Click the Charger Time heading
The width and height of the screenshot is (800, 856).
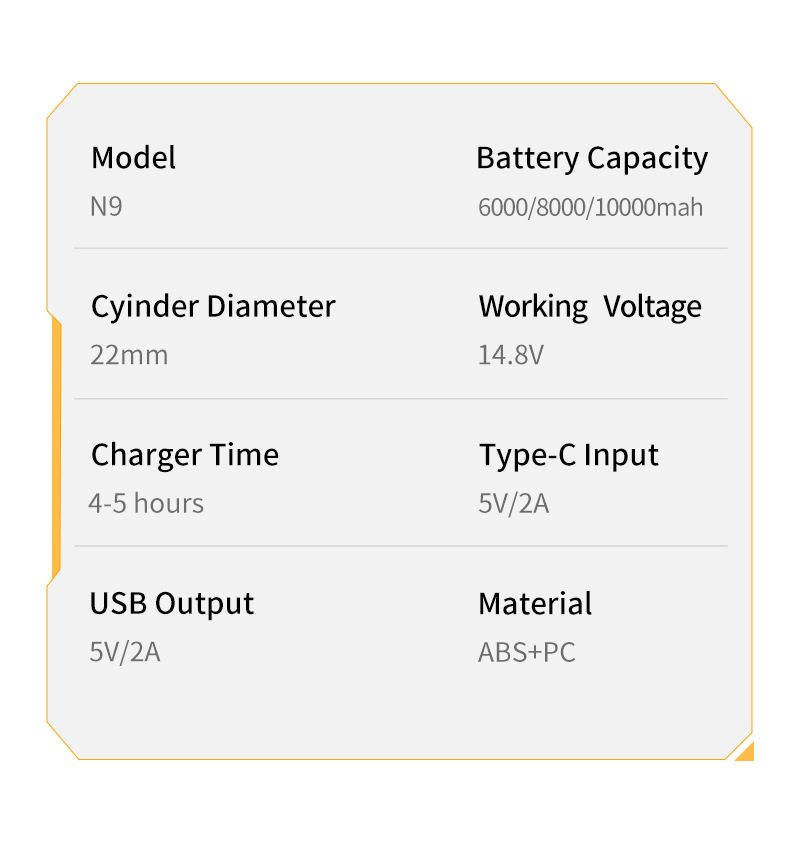(x=185, y=455)
